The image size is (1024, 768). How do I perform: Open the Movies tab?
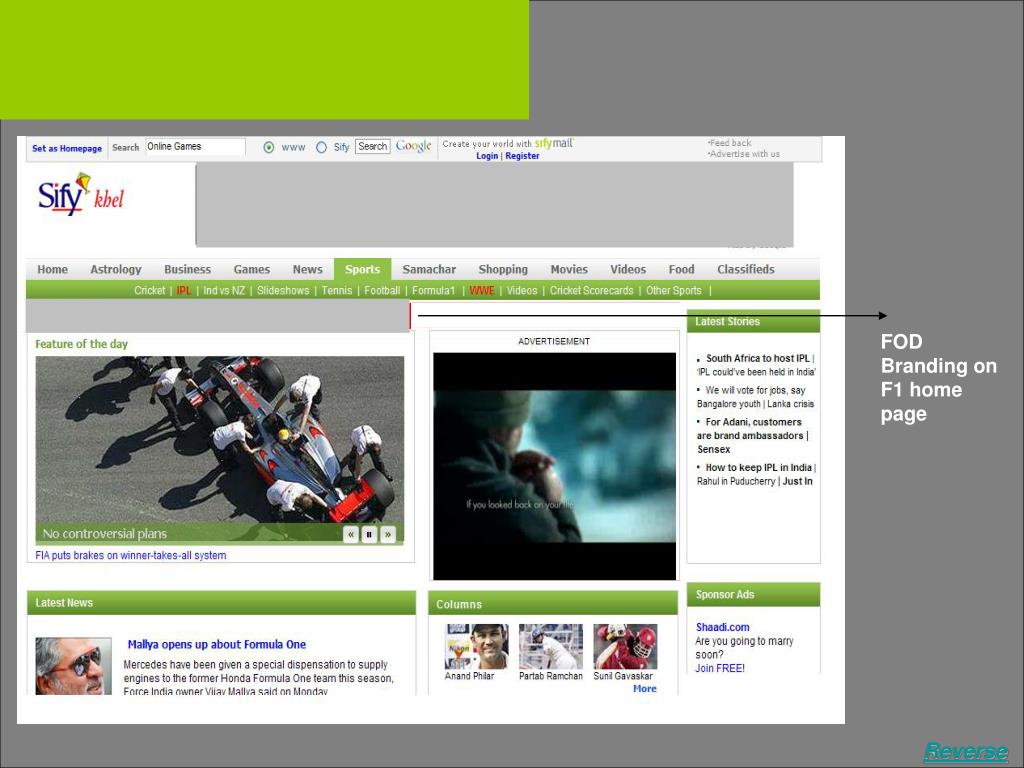coord(569,269)
